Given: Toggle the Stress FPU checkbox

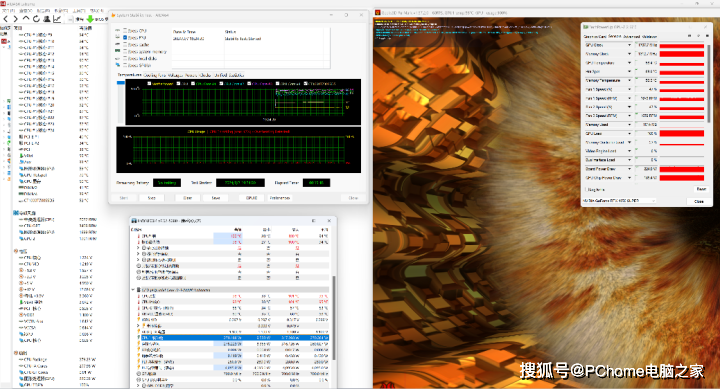Looking at the screenshot, I should point(125,38).
